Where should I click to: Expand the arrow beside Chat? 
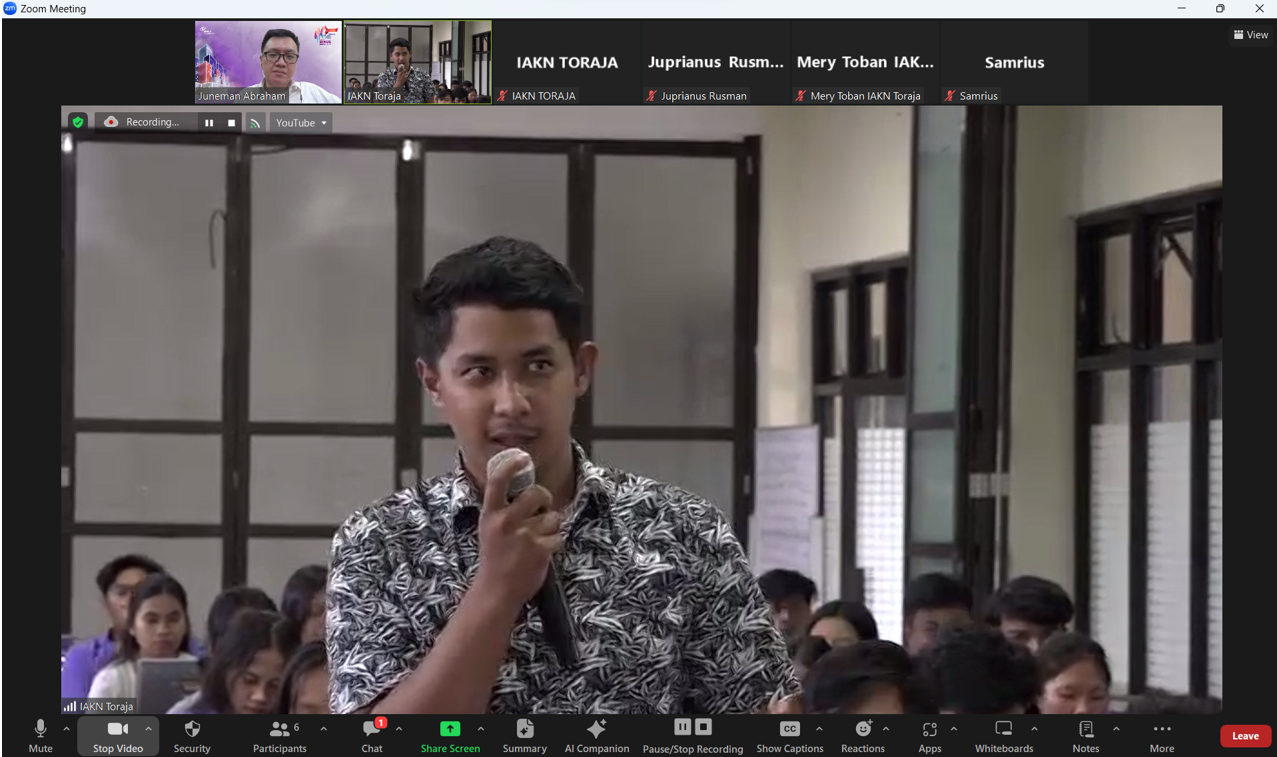pyautogui.click(x=398, y=729)
